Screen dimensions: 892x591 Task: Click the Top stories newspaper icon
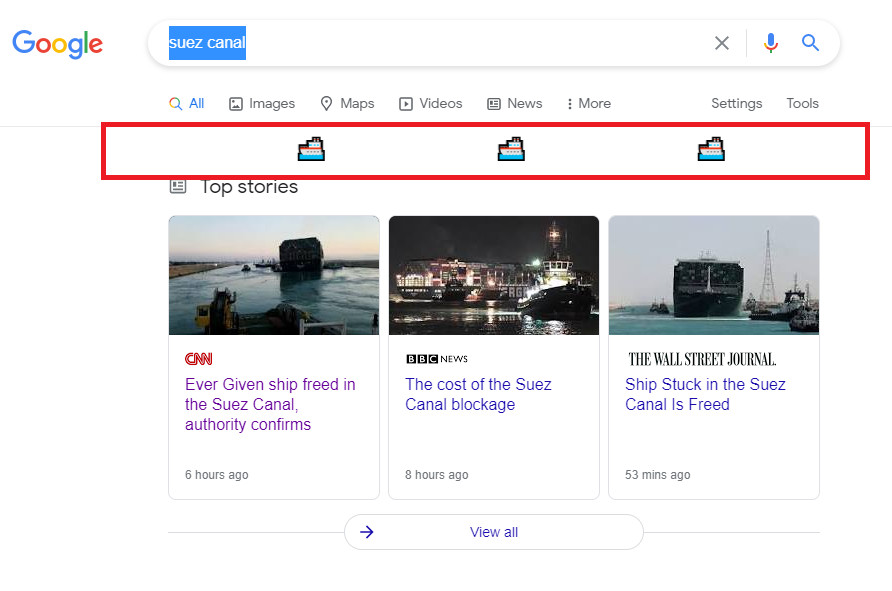click(178, 187)
